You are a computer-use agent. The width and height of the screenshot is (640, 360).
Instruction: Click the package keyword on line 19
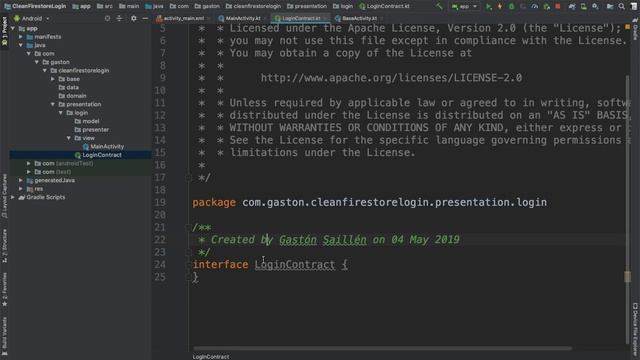tap(214, 202)
